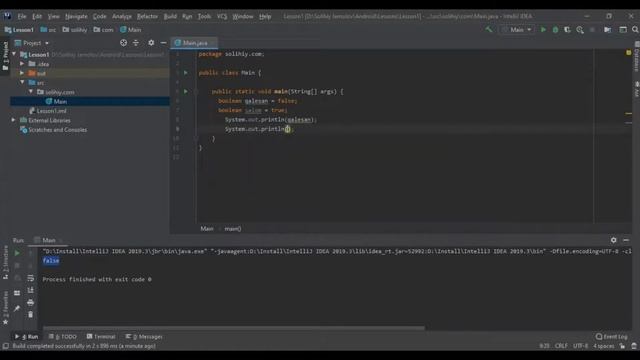Hide the Project tool window
The width and height of the screenshot is (640, 360).
click(x=163, y=42)
